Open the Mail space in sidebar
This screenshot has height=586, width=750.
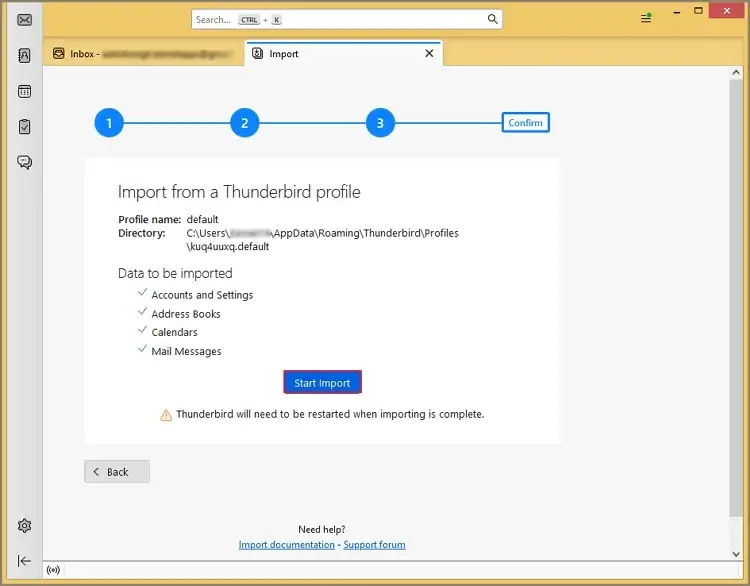[x=24, y=20]
